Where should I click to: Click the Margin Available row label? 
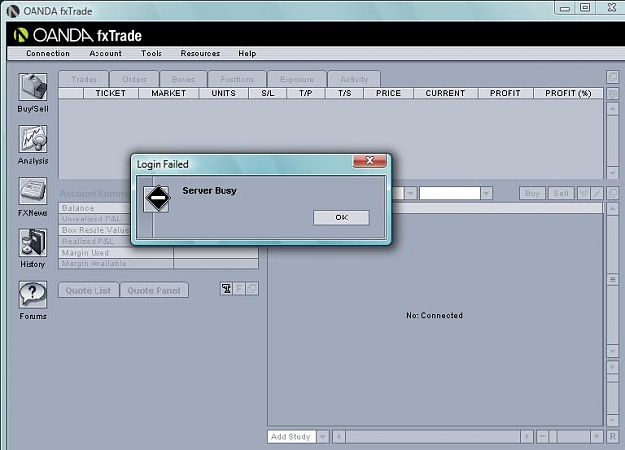94,263
